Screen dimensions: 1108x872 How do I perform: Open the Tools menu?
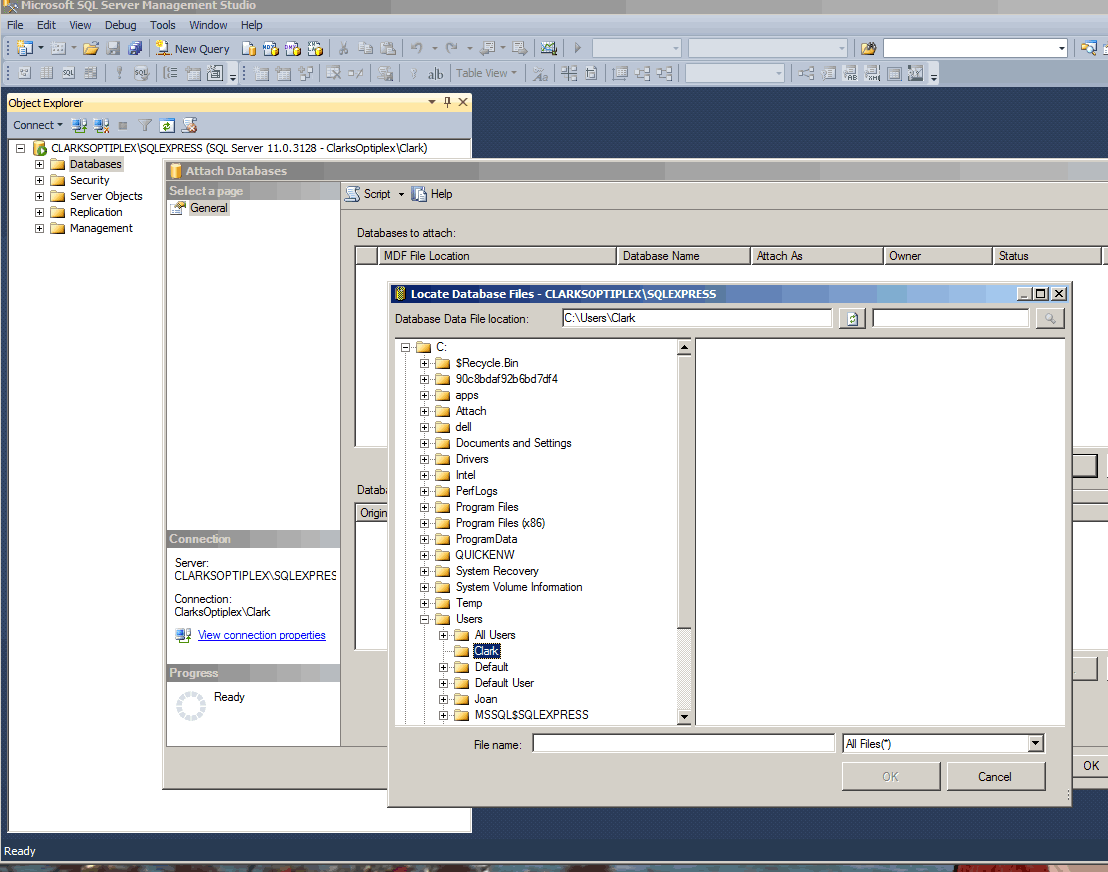pyautogui.click(x=162, y=25)
